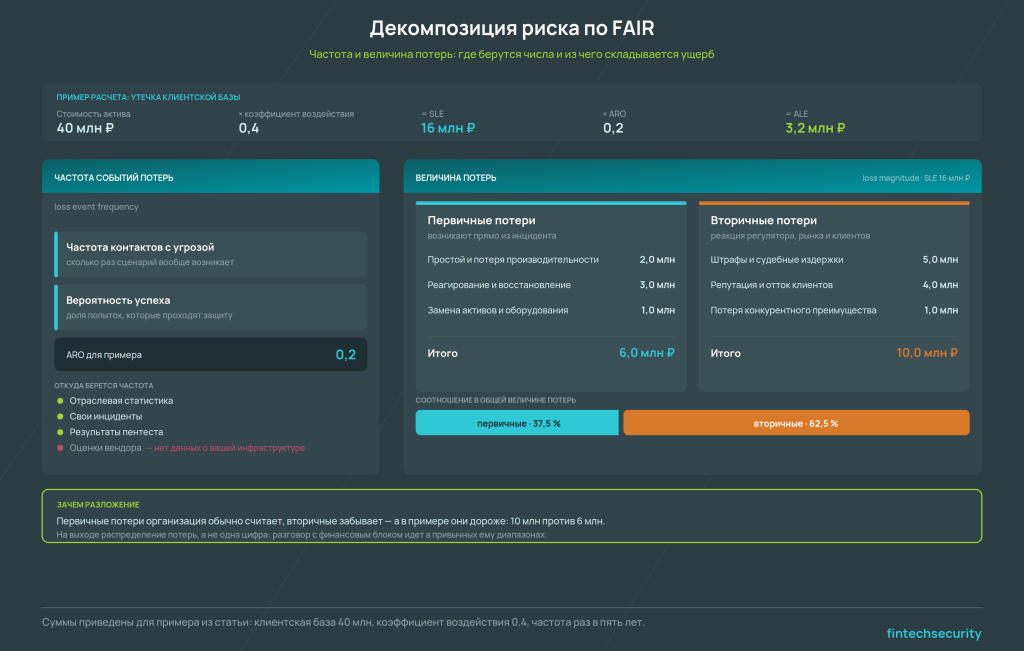Click the green subtitle about частота и величина потерь
Viewport: 1024px width, 651px height.
point(511,54)
